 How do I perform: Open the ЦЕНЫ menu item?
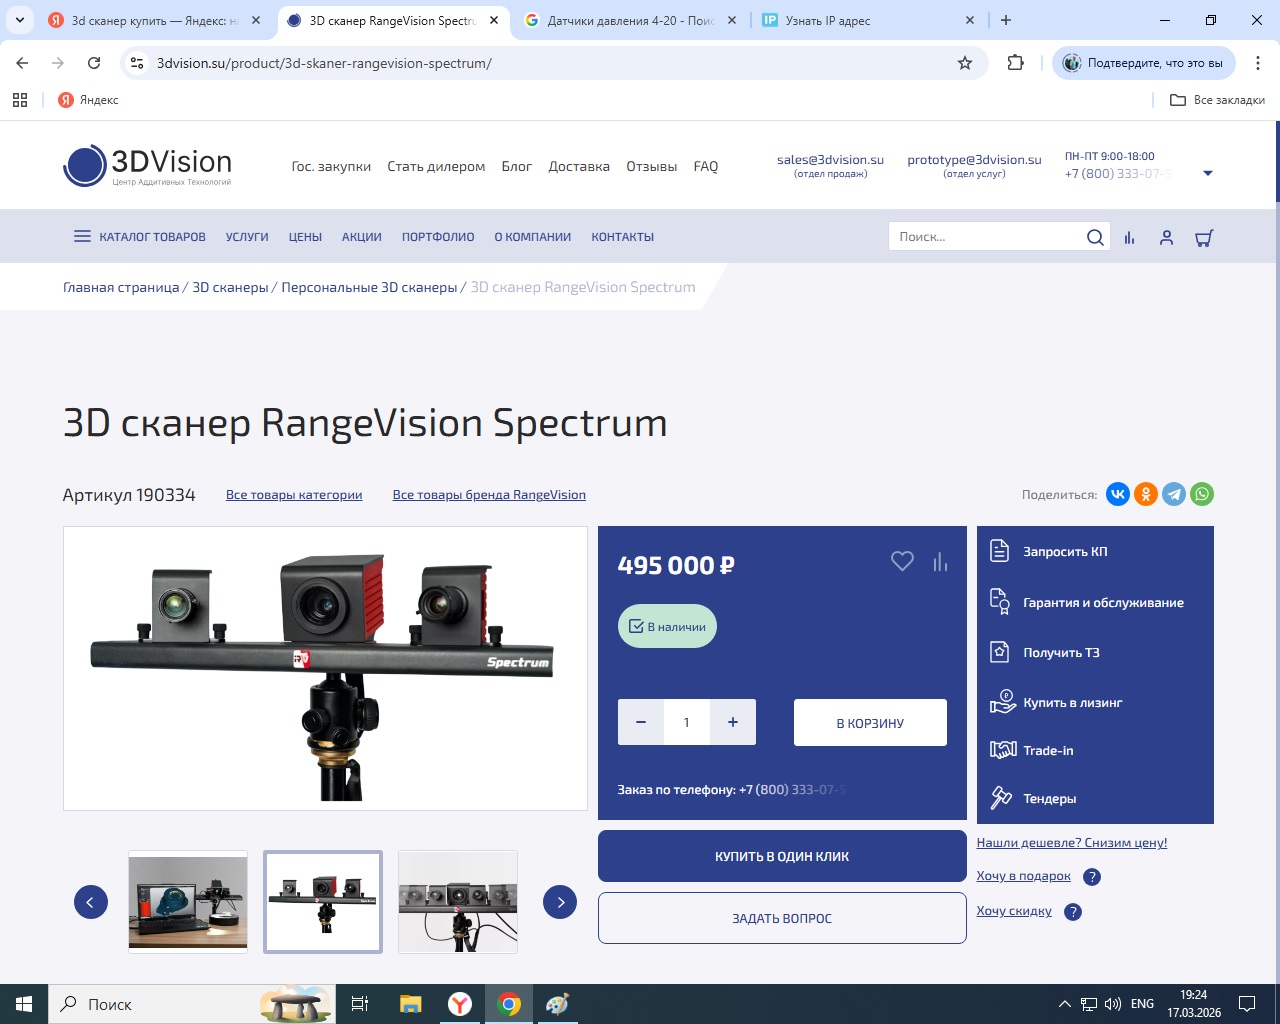(305, 237)
